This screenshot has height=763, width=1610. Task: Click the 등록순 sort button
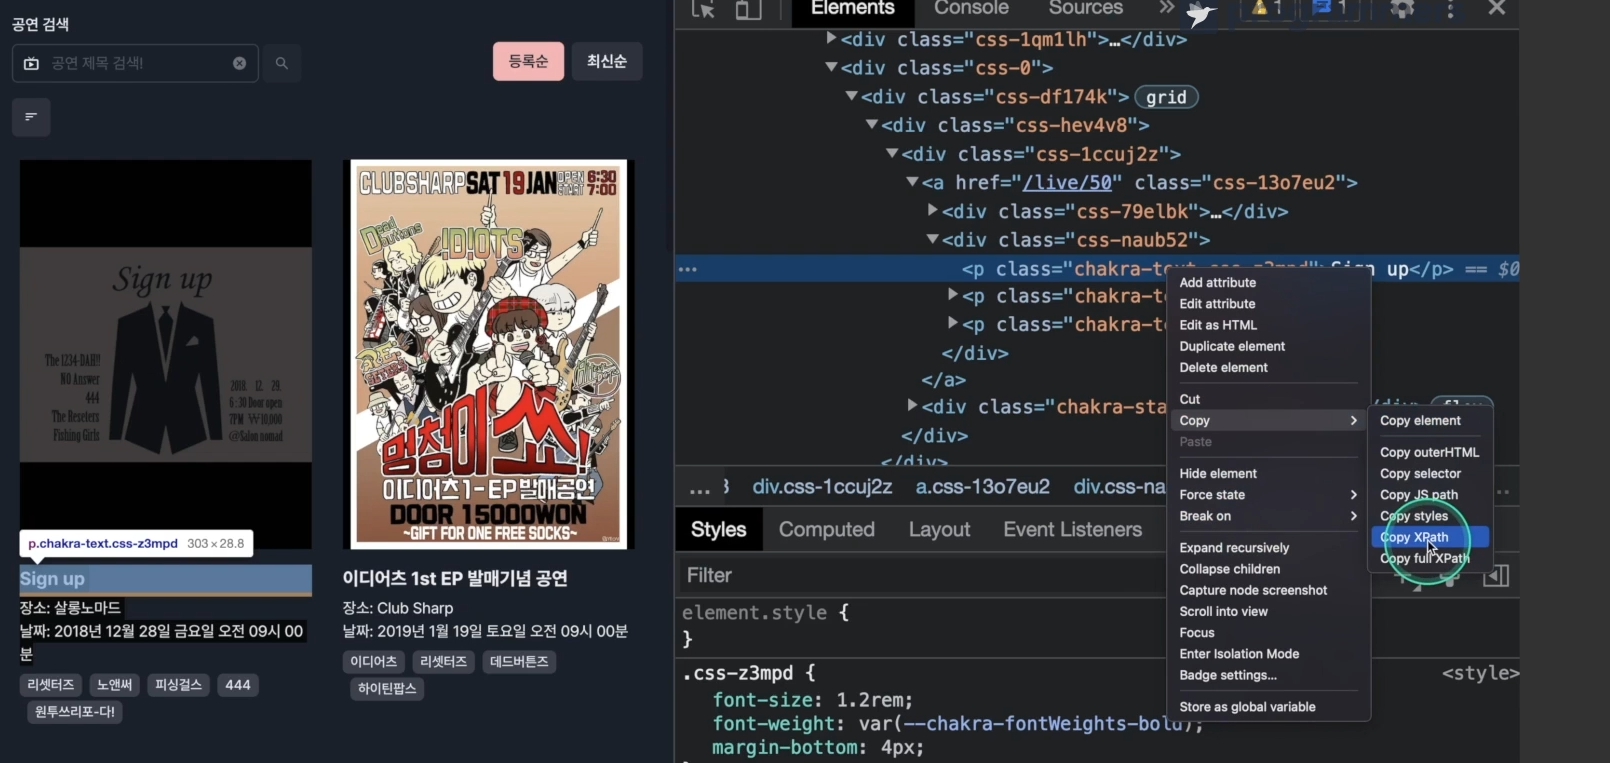pyautogui.click(x=528, y=62)
